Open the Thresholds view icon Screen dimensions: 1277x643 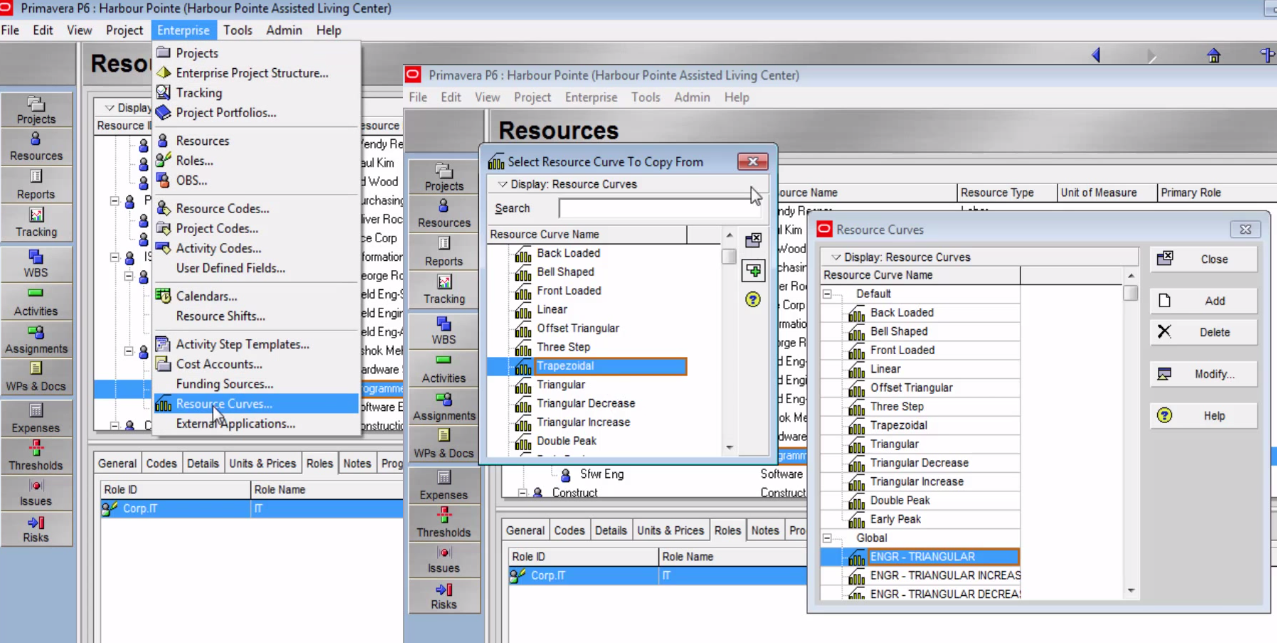click(37, 453)
